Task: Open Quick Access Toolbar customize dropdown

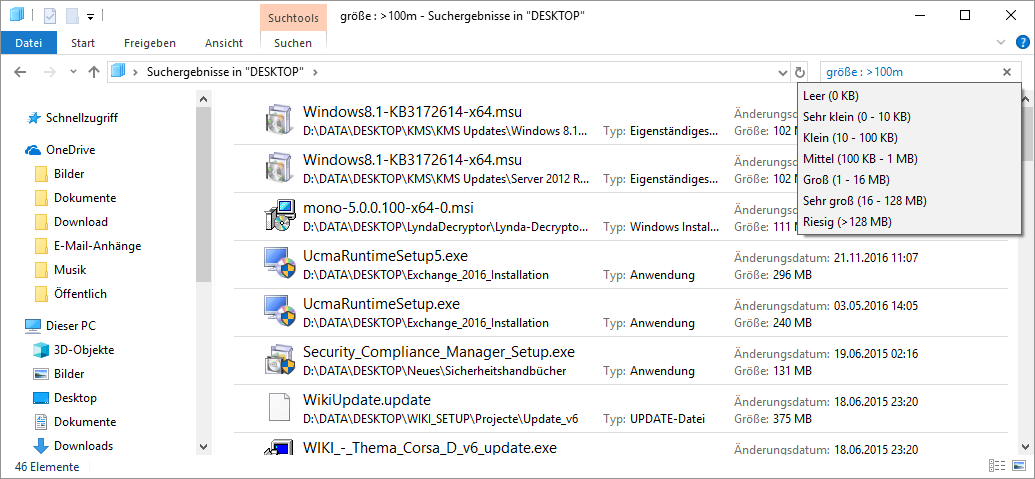Action: click(x=91, y=16)
